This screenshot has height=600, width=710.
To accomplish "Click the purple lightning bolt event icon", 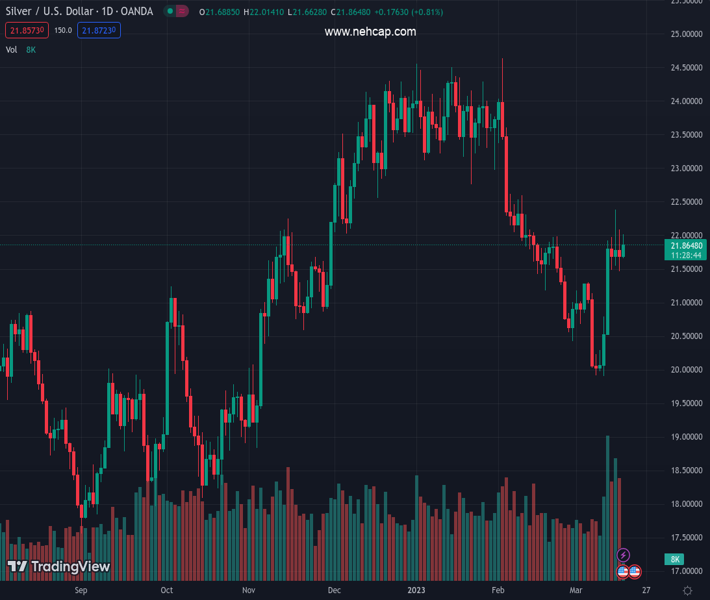I will [x=624, y=555].
